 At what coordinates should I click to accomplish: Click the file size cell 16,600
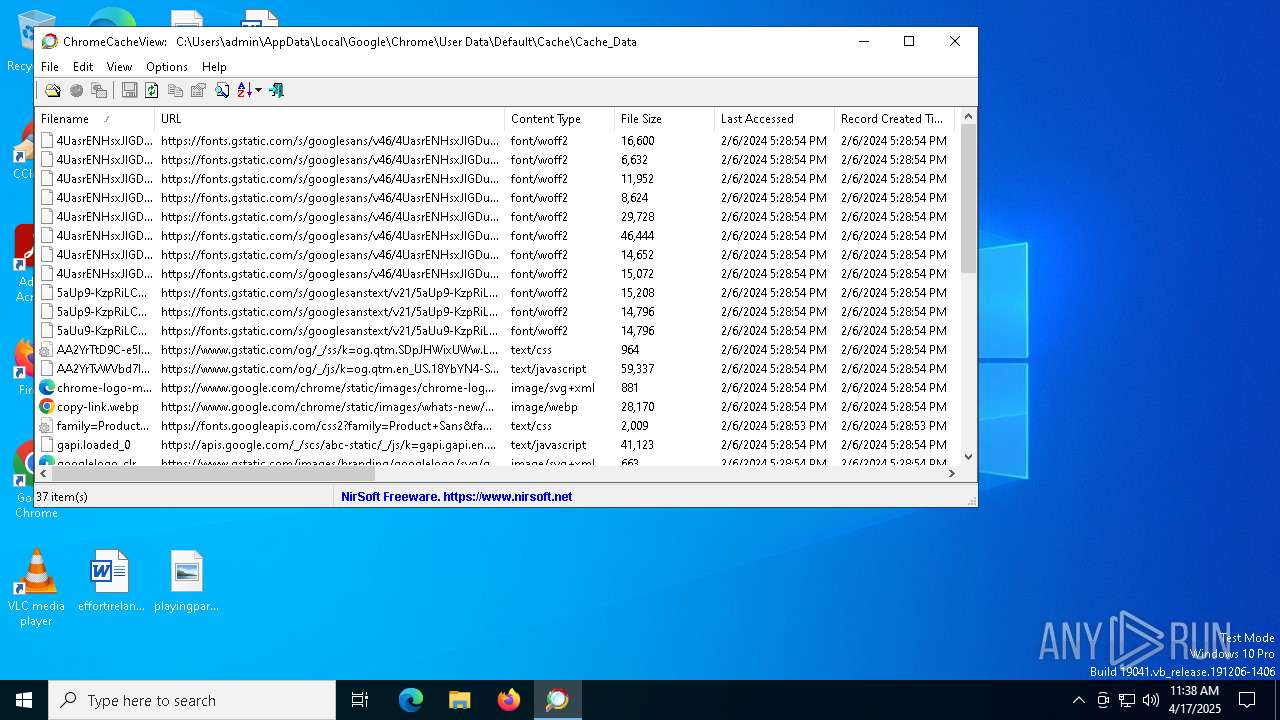click(x=638, y=141)
